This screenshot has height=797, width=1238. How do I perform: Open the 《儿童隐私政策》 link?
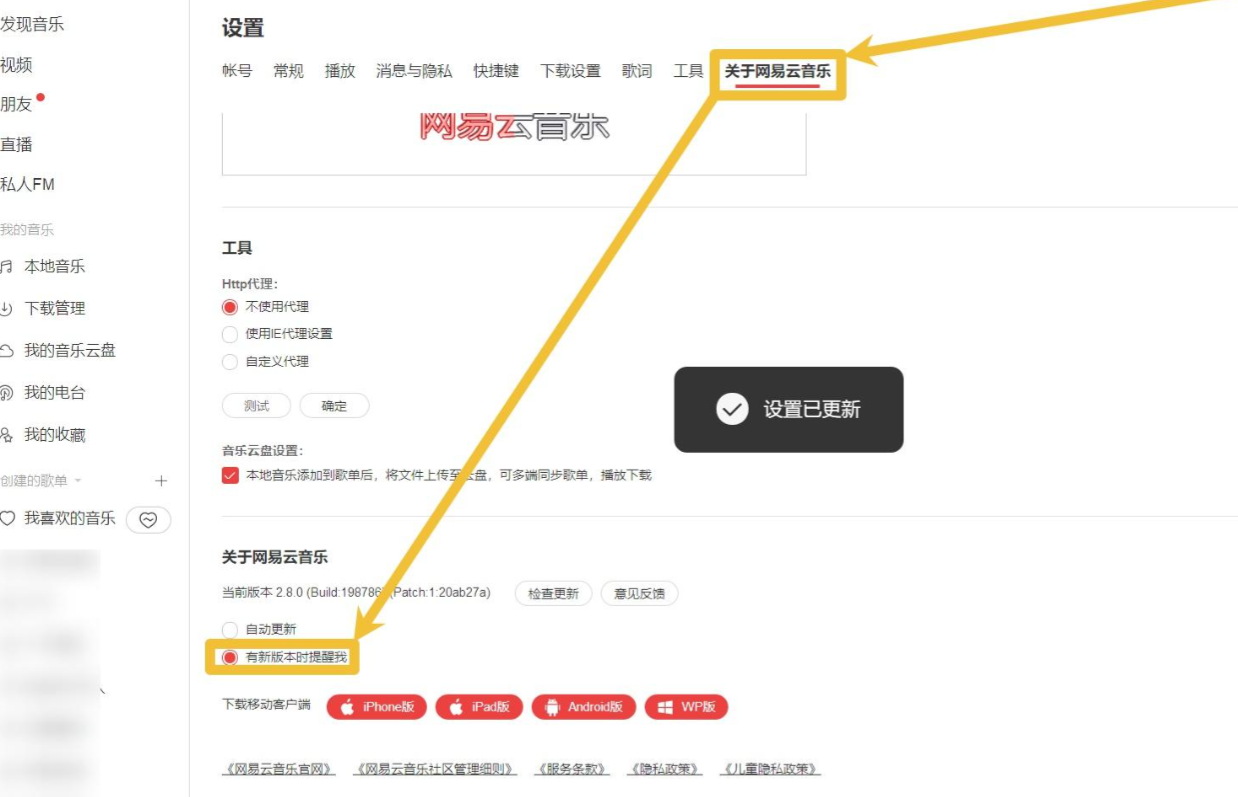(x=770, y=769)
